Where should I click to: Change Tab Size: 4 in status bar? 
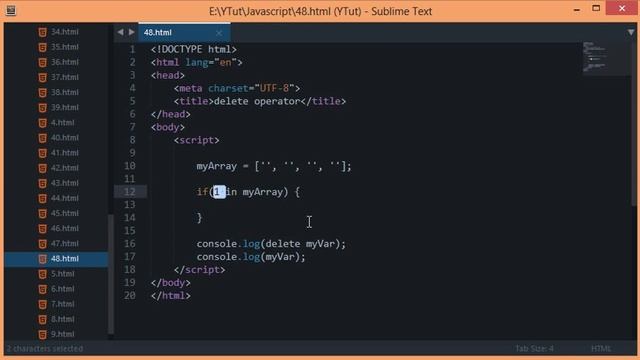[534, 349]
